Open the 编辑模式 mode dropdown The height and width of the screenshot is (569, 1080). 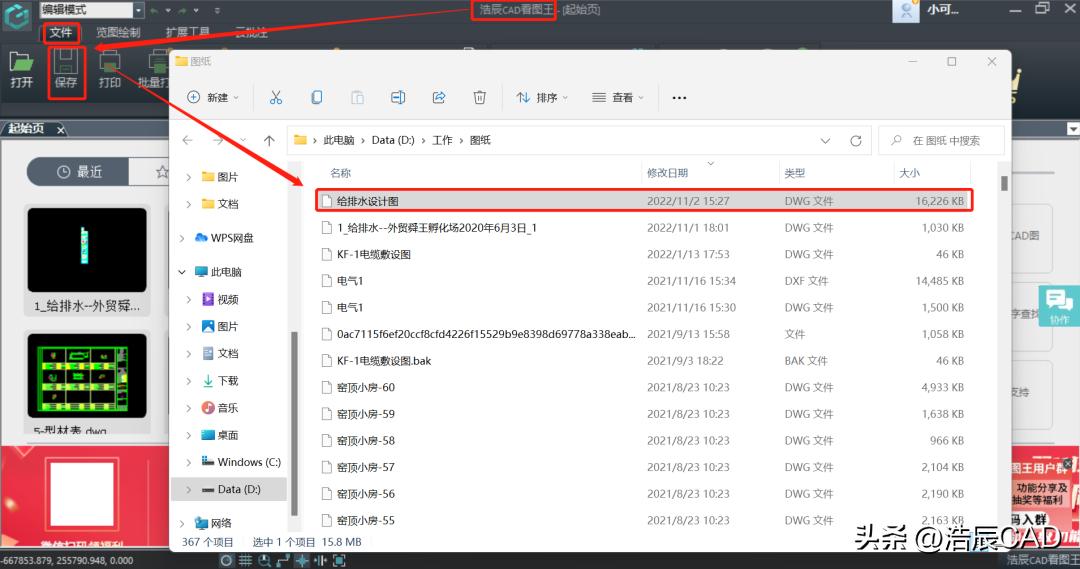click(138, 10)
